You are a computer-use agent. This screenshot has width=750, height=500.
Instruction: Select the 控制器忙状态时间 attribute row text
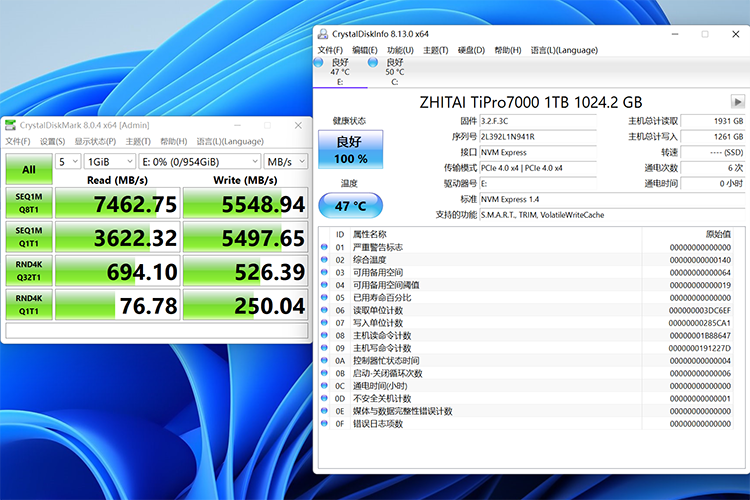(x=386, y=361)
